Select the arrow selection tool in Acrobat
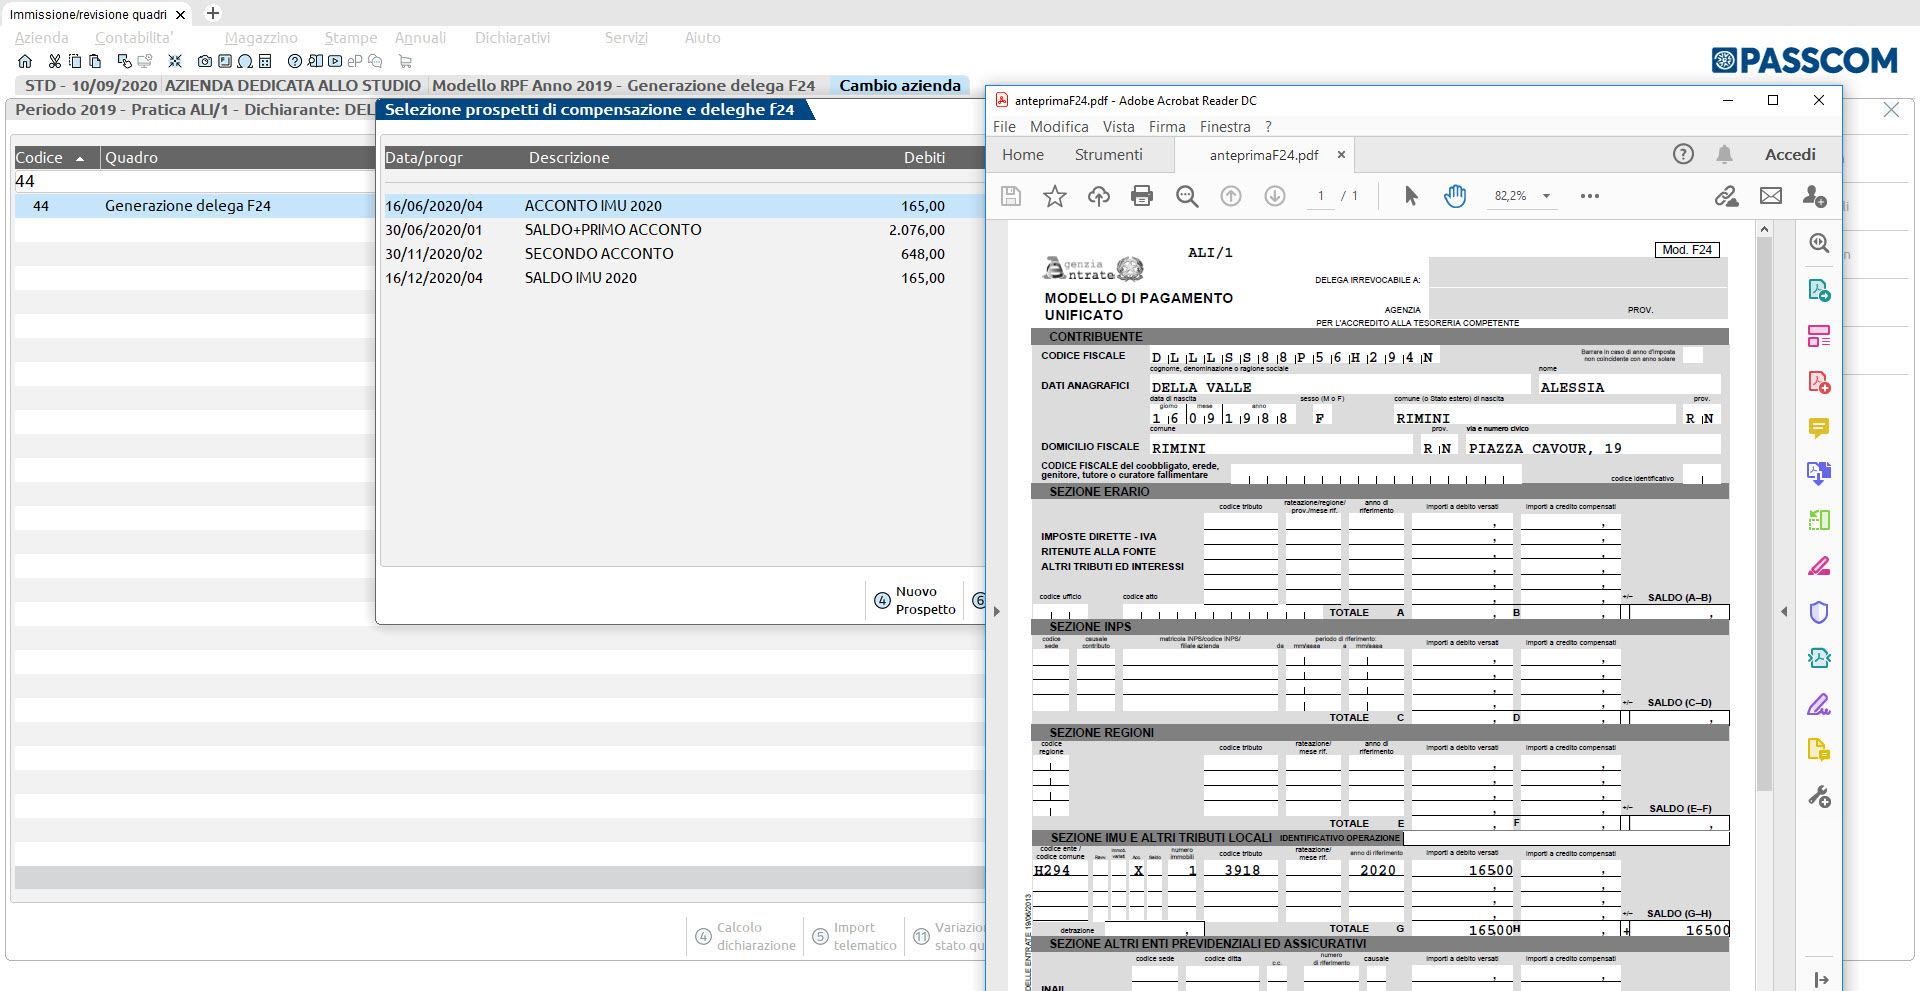 click(1411, 196)
